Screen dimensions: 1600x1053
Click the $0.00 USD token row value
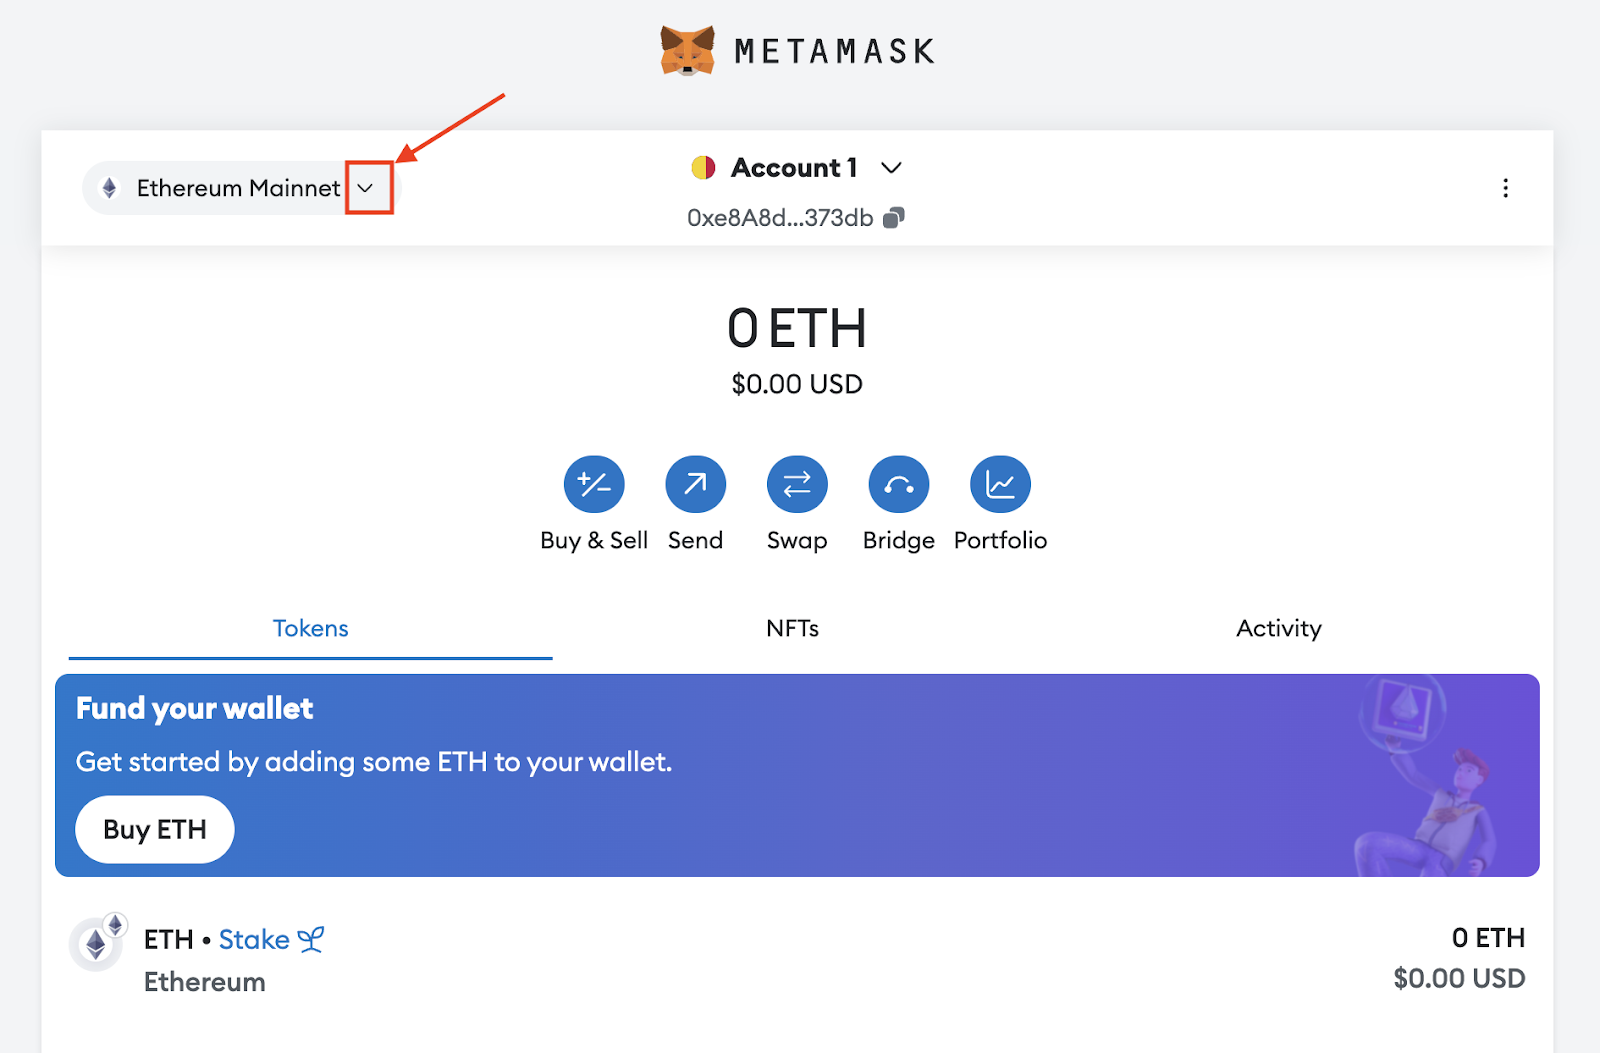1460,979
